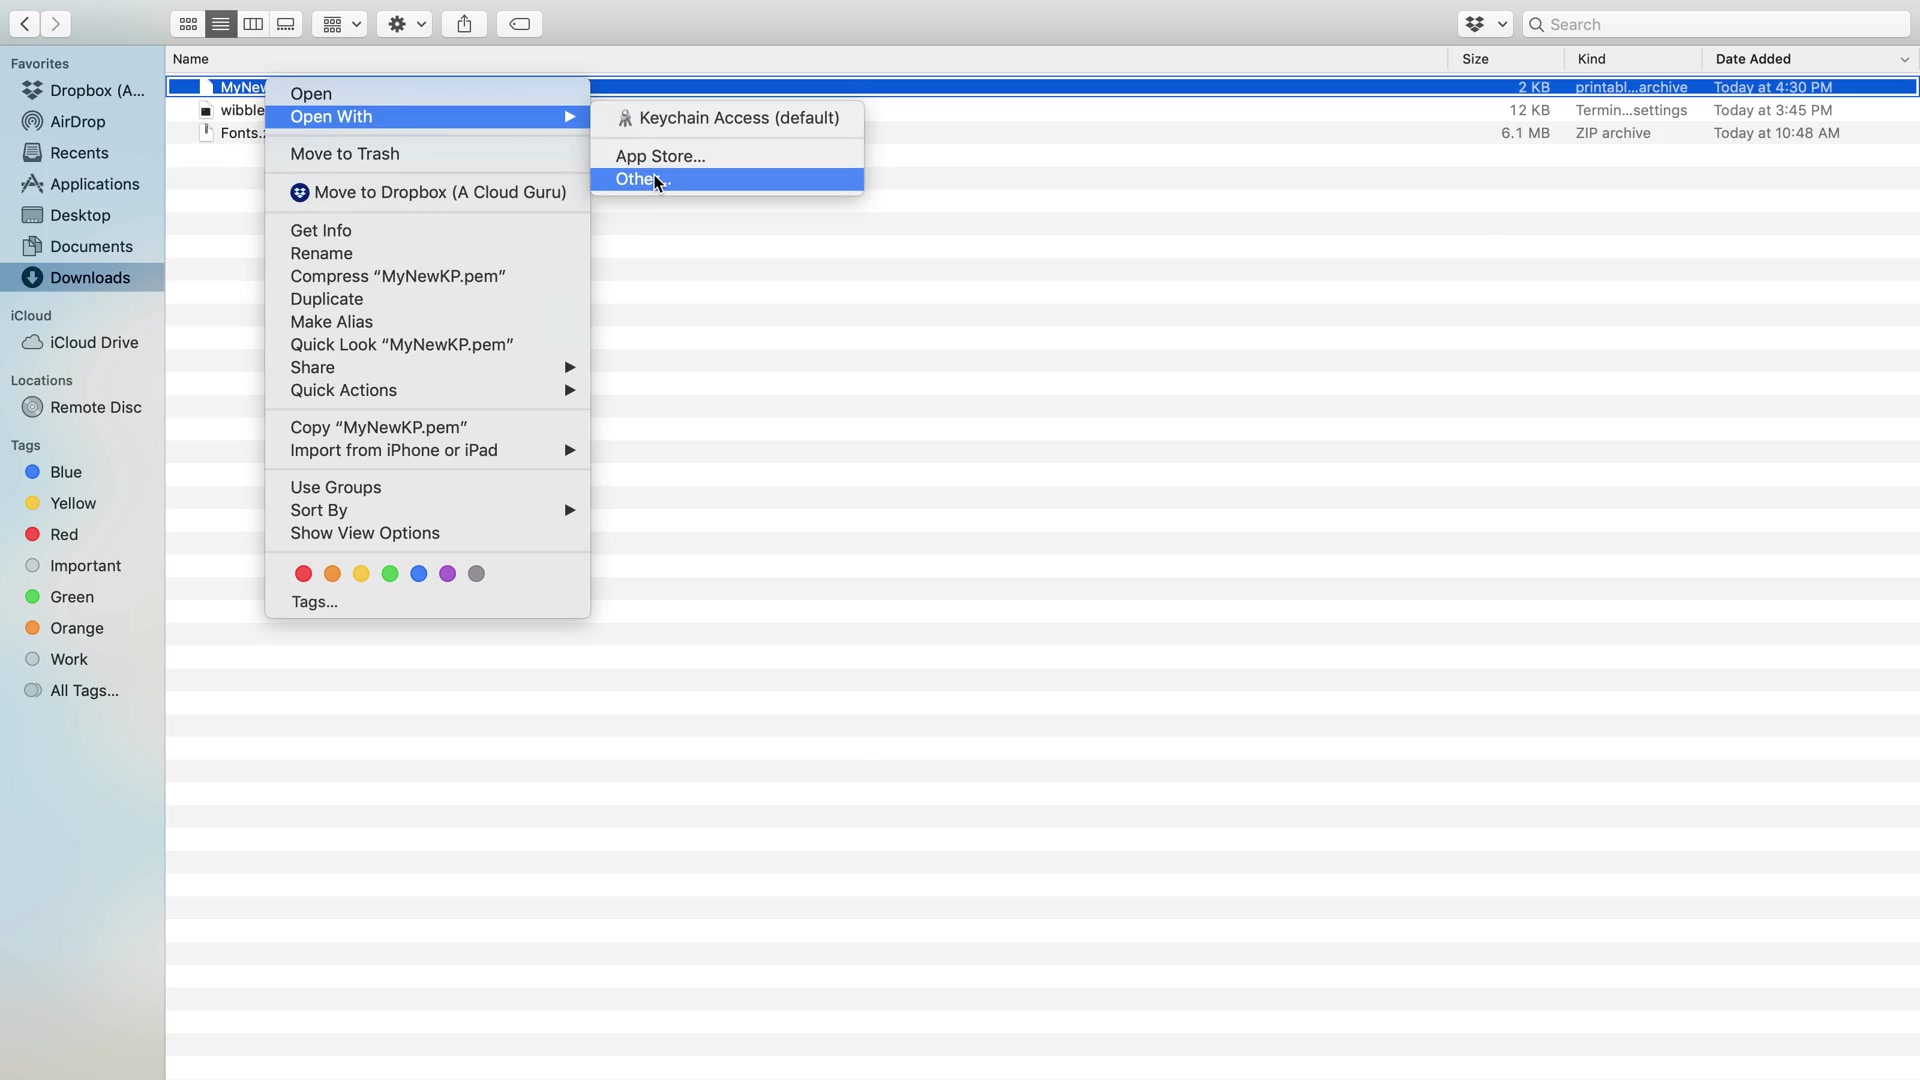
Task: Click the Share toolbar icon
Action: 464,24
